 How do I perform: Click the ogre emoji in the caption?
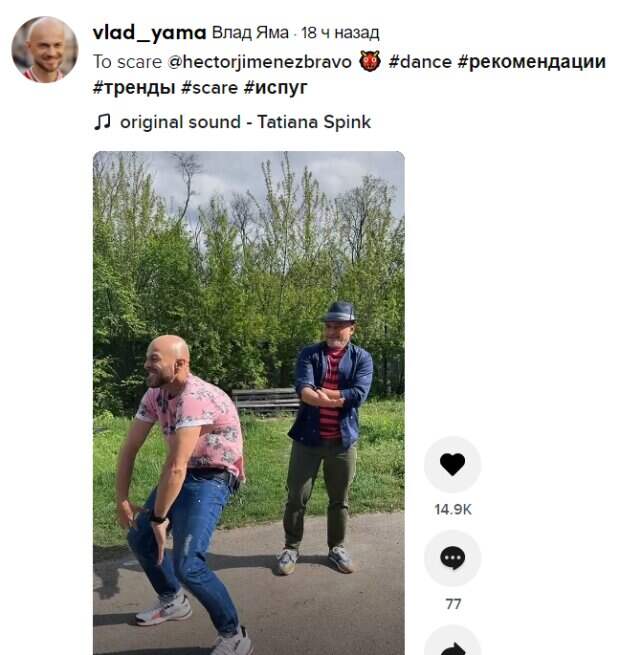point(370,61)
